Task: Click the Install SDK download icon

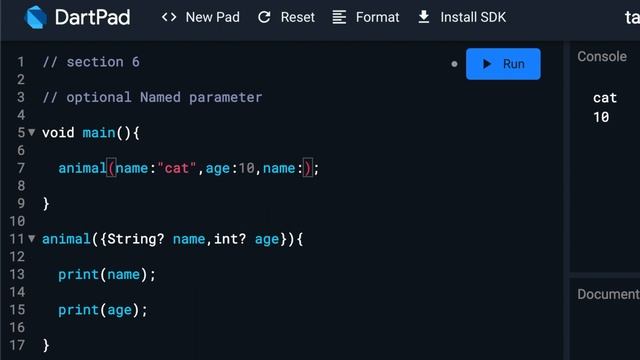Action: click(424, 17)
